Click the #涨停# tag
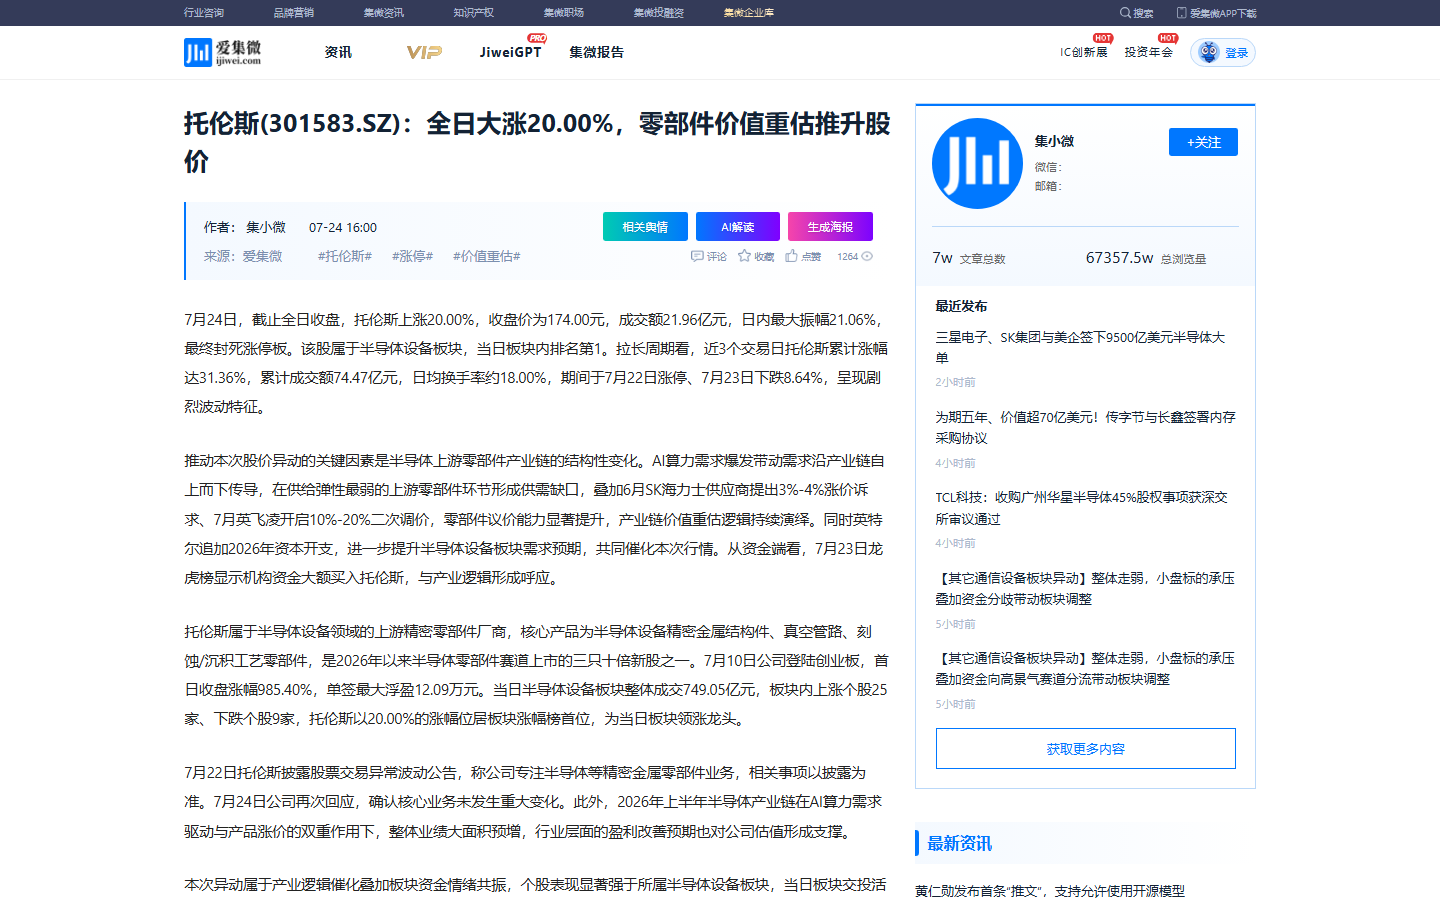 (412, 256)
